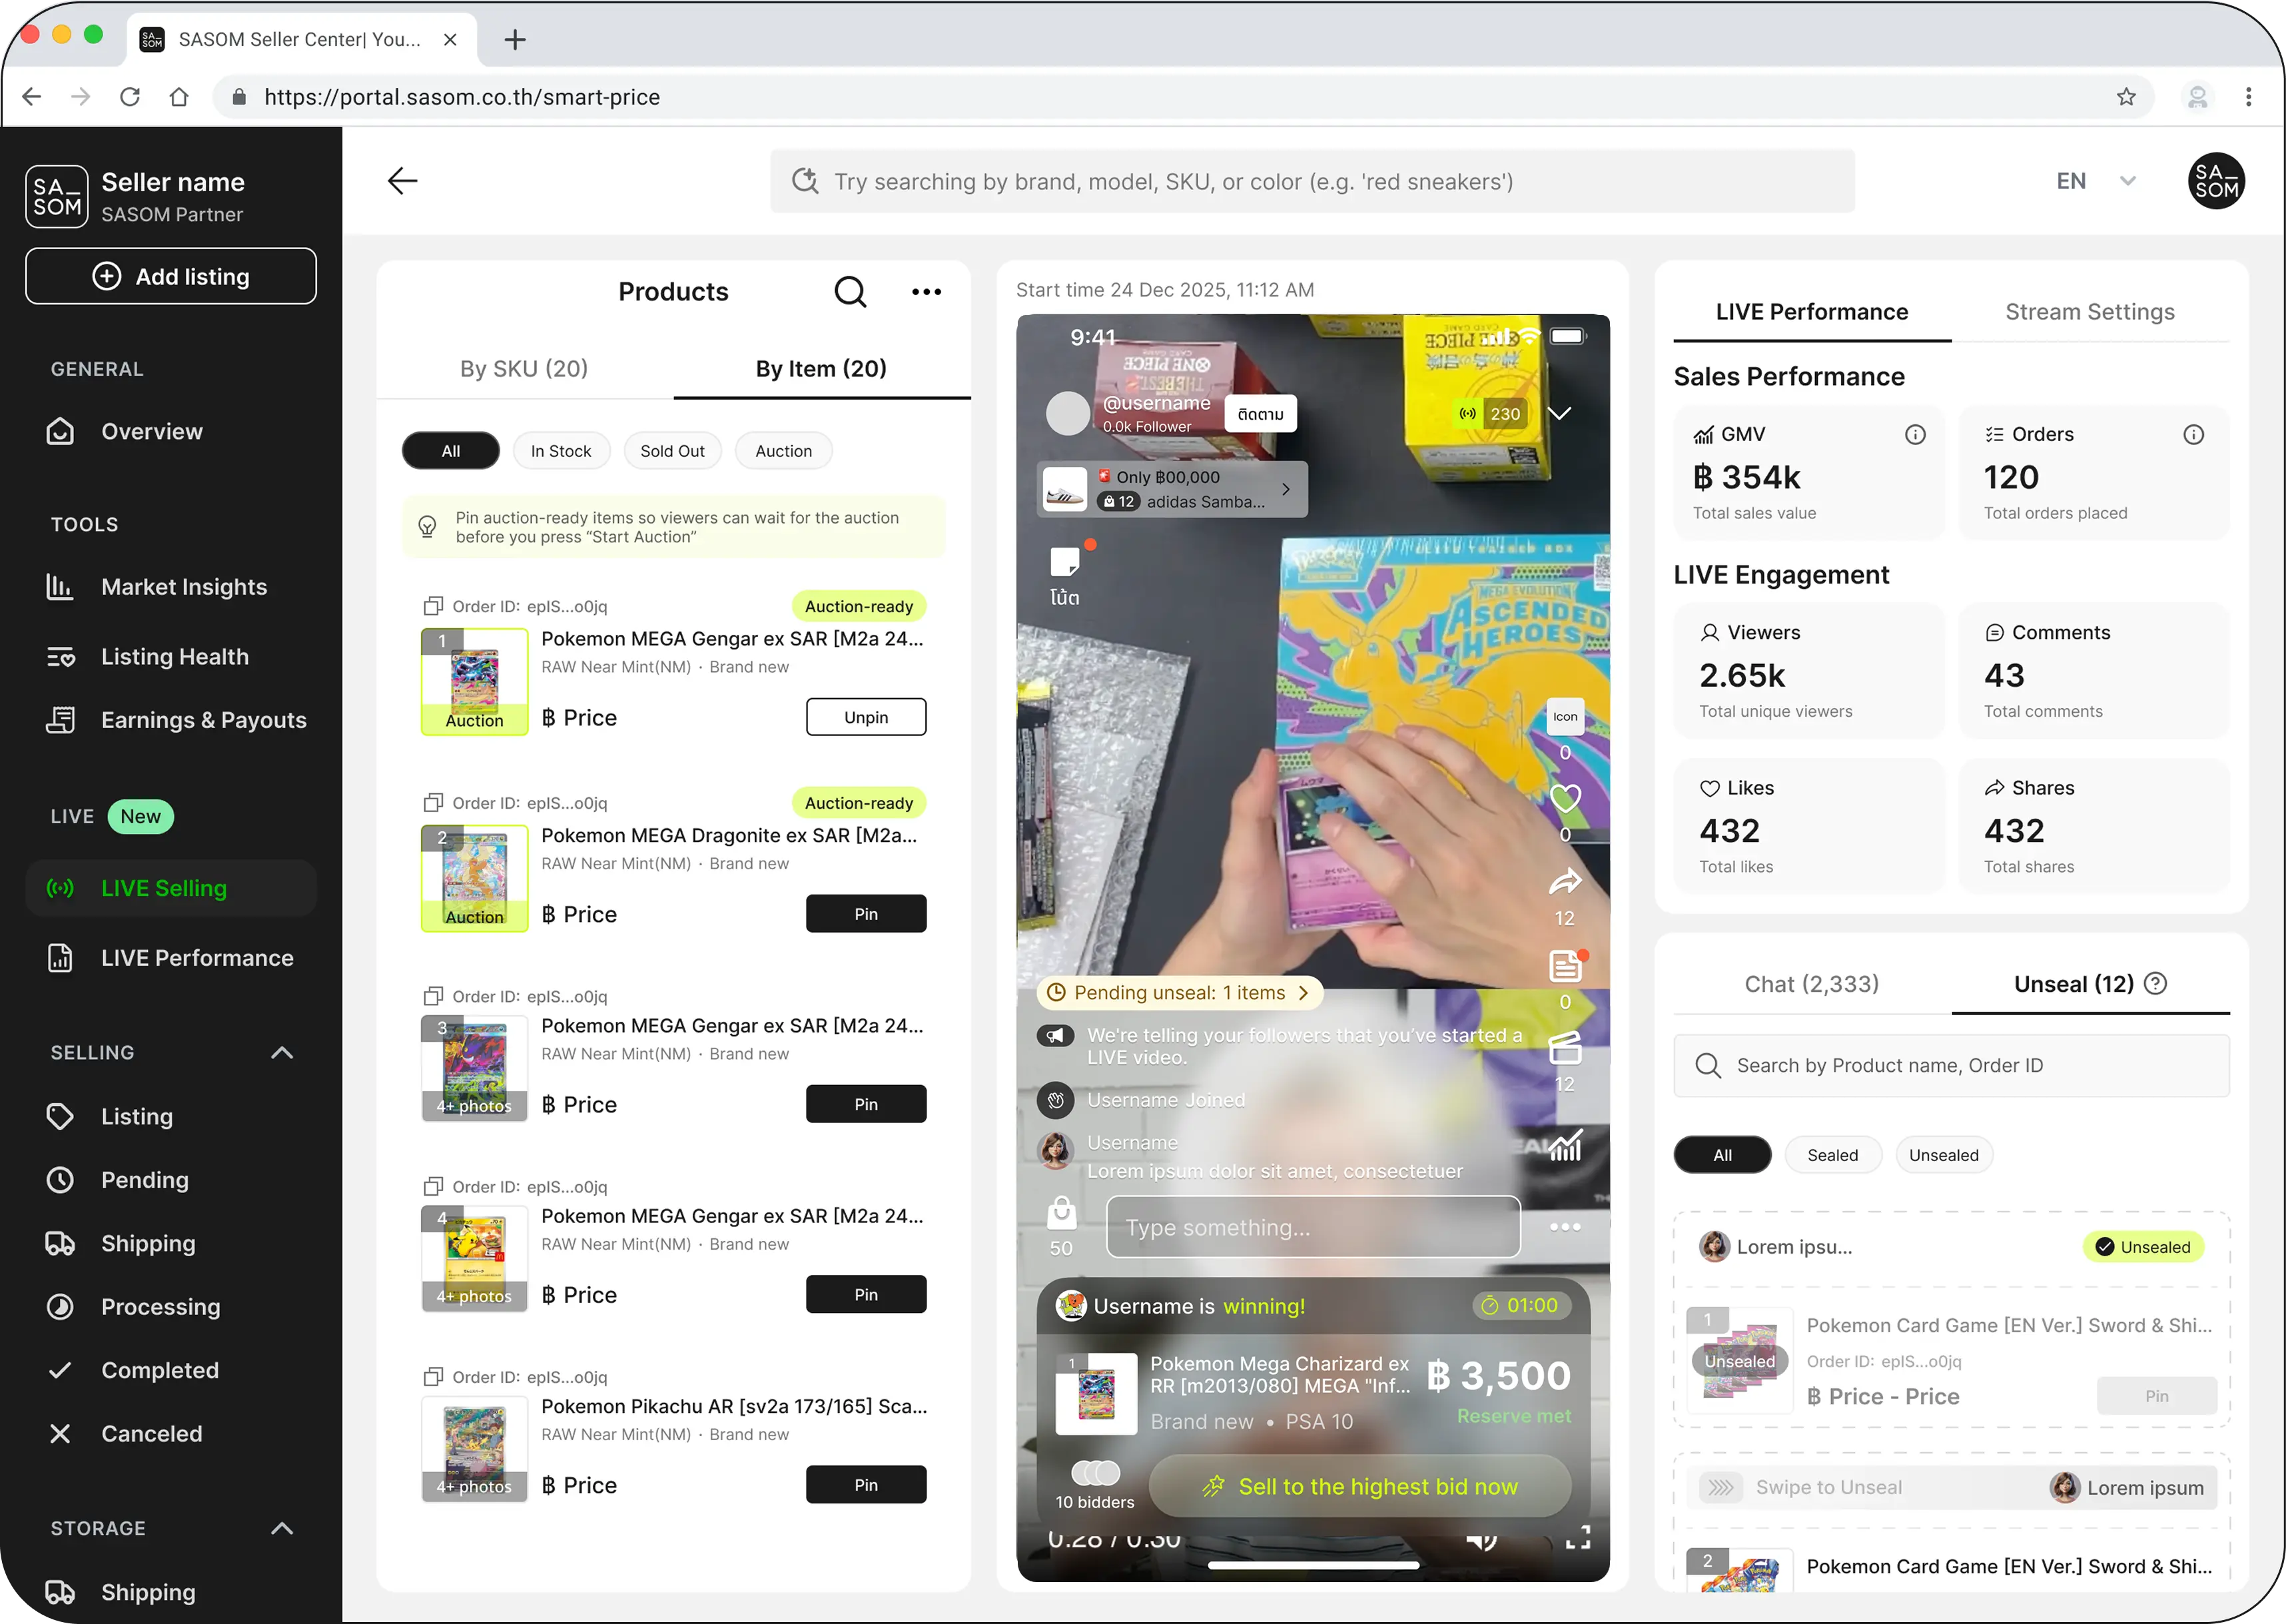Filter products by Auction
This screenshot has width=2286, height=1624.
pyautogui.click(x=784, y=451)
